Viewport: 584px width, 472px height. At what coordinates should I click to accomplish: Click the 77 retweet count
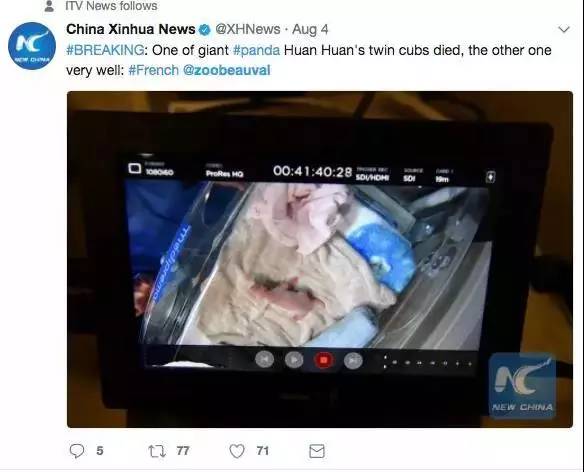pos(183,451)
